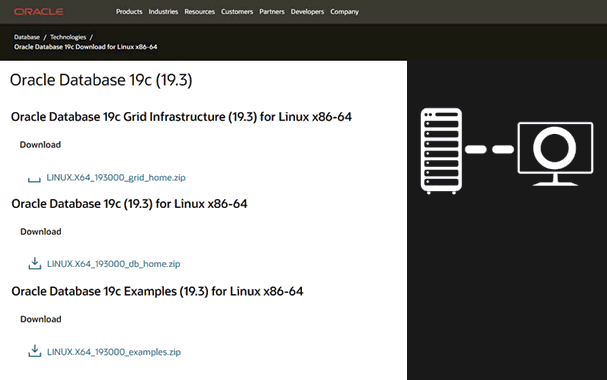
Task: Click the server tower illustration
Action: 441,151
